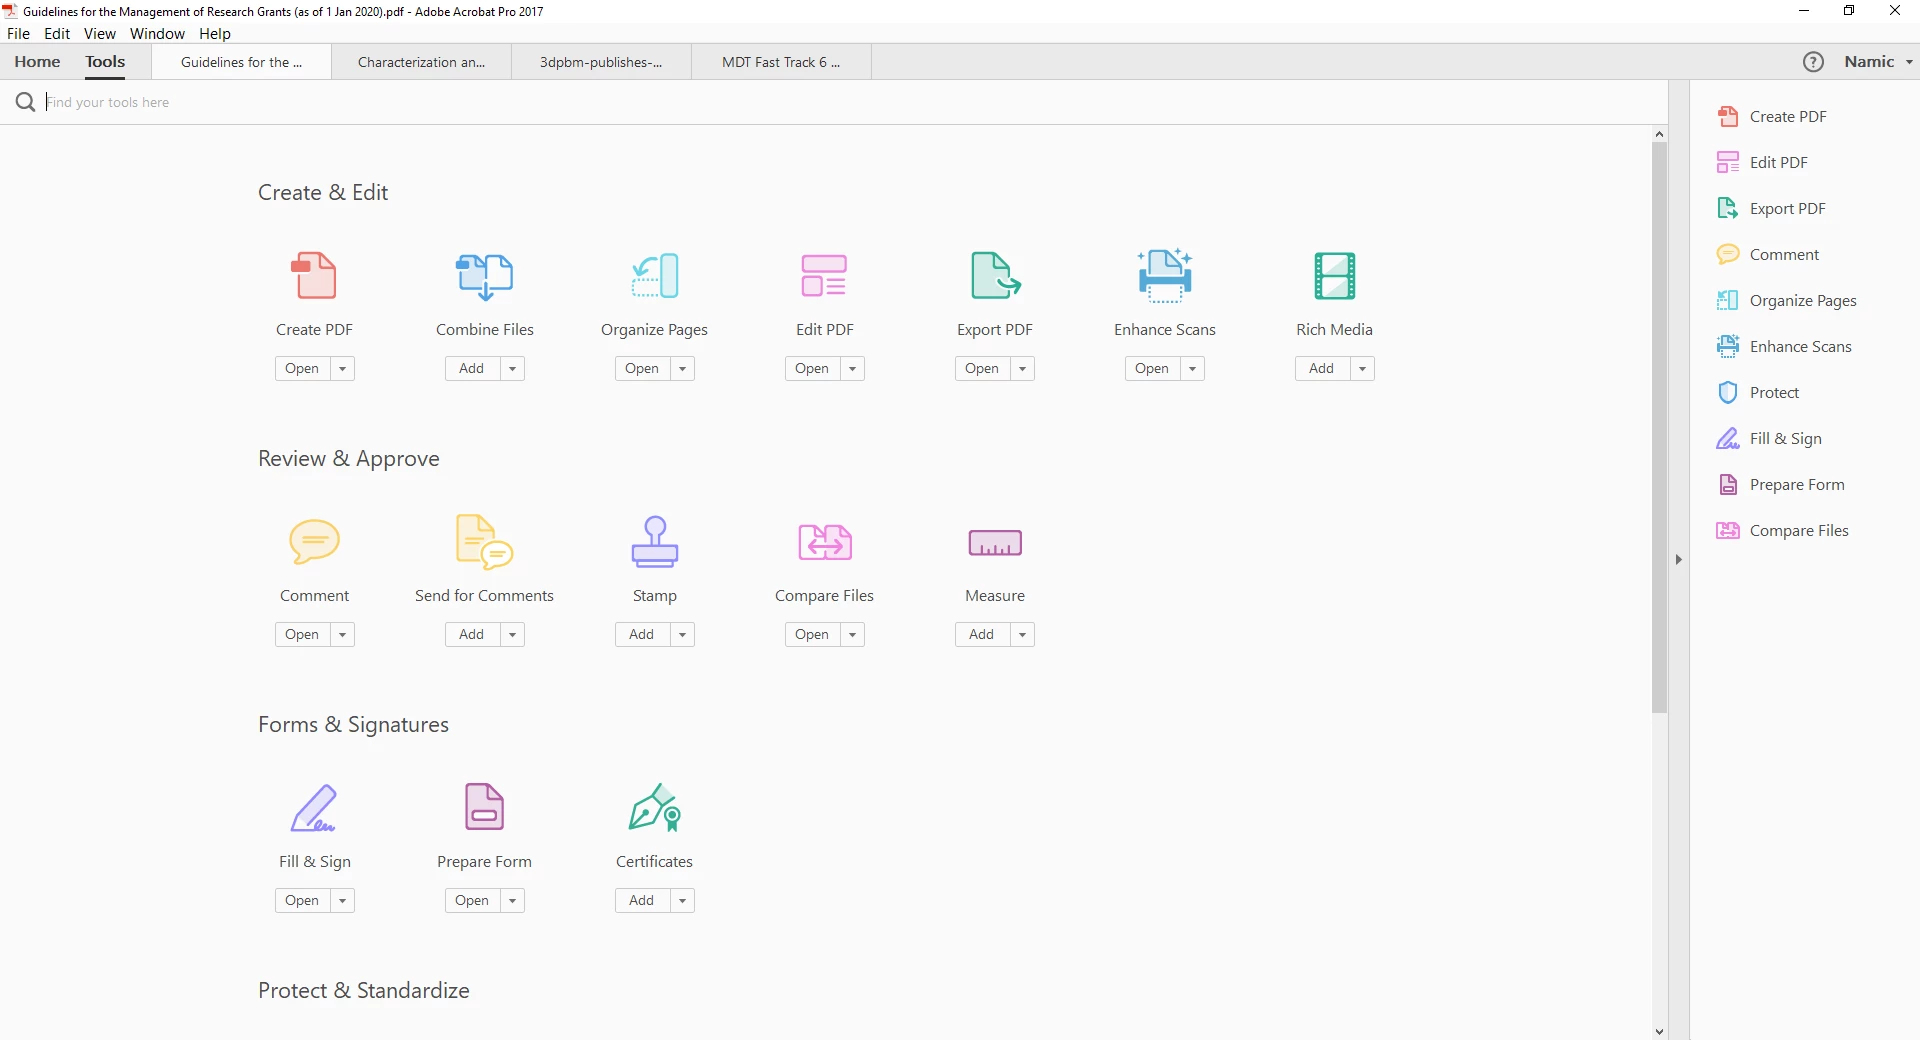
Task: Click the Certificates pen nib icon
Action: click(x=655, y=808)
